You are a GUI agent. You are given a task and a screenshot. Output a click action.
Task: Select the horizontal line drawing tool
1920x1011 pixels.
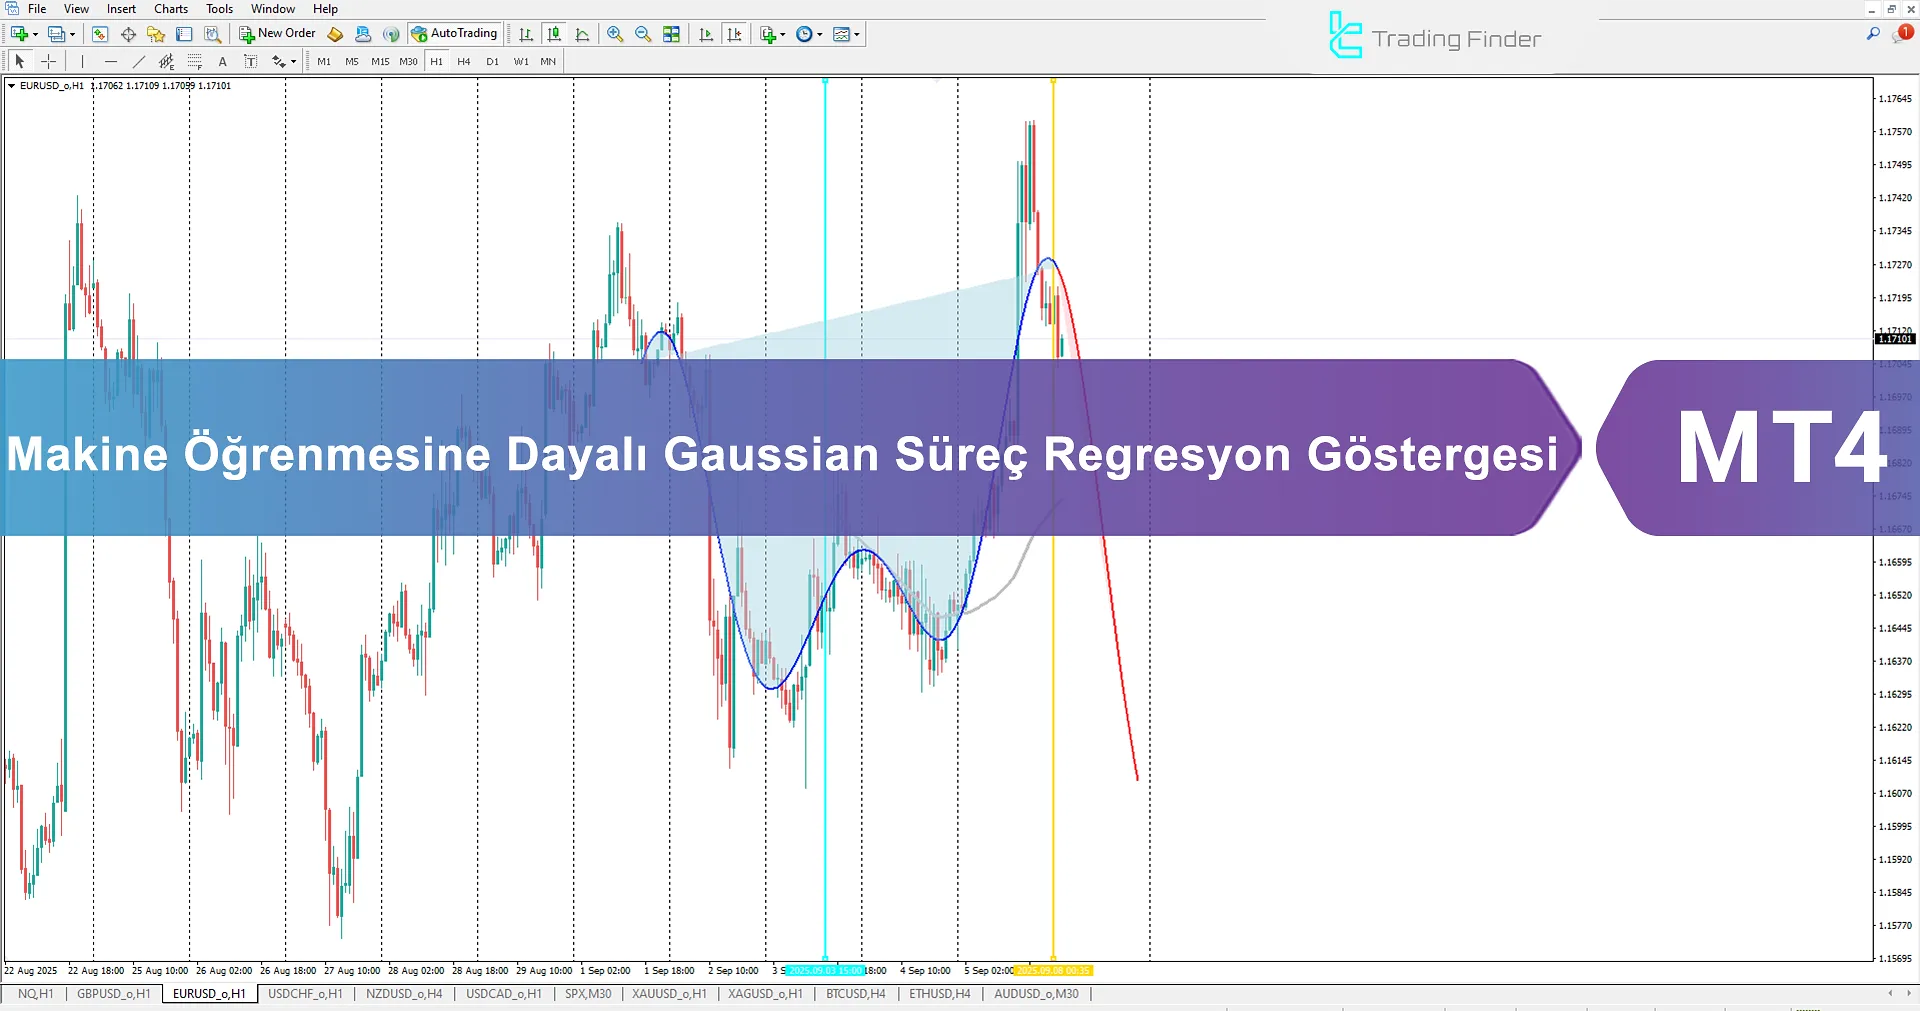point(111,61)
